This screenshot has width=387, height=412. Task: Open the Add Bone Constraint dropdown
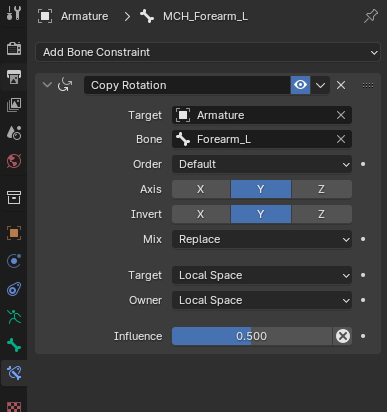click(208, 52)
